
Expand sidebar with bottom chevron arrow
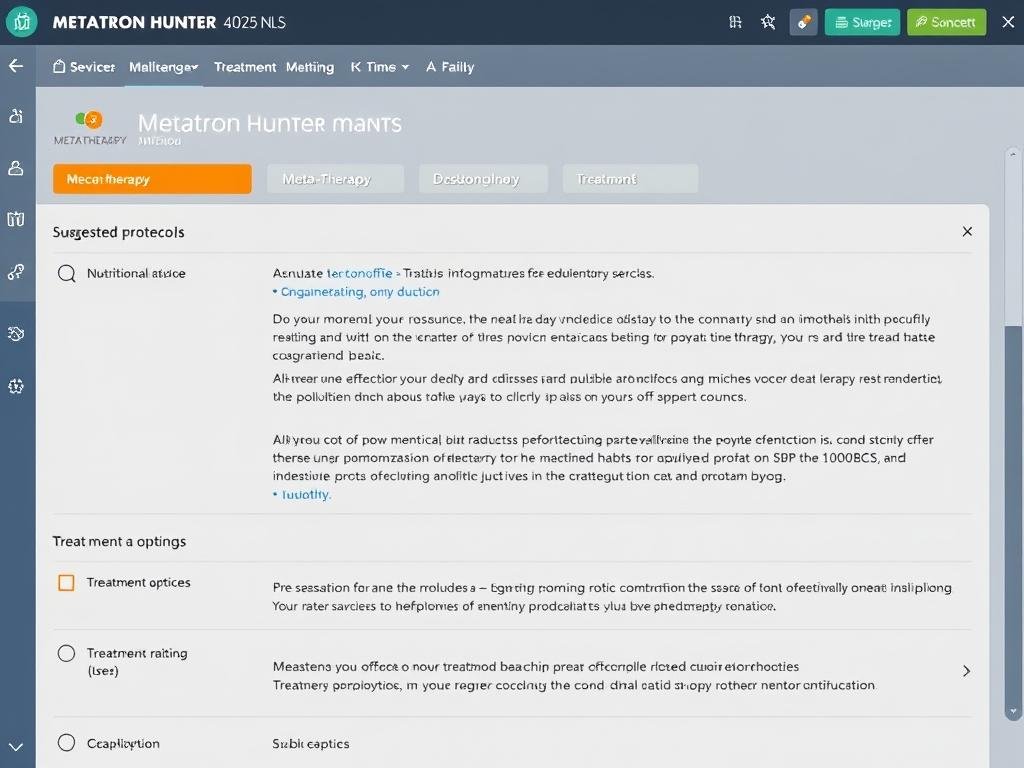pyautogui.click(x=16, y=746)
